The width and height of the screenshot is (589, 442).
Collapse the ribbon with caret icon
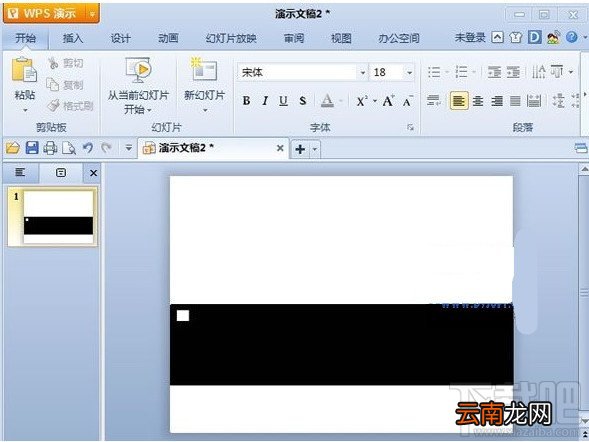point(498,37)
